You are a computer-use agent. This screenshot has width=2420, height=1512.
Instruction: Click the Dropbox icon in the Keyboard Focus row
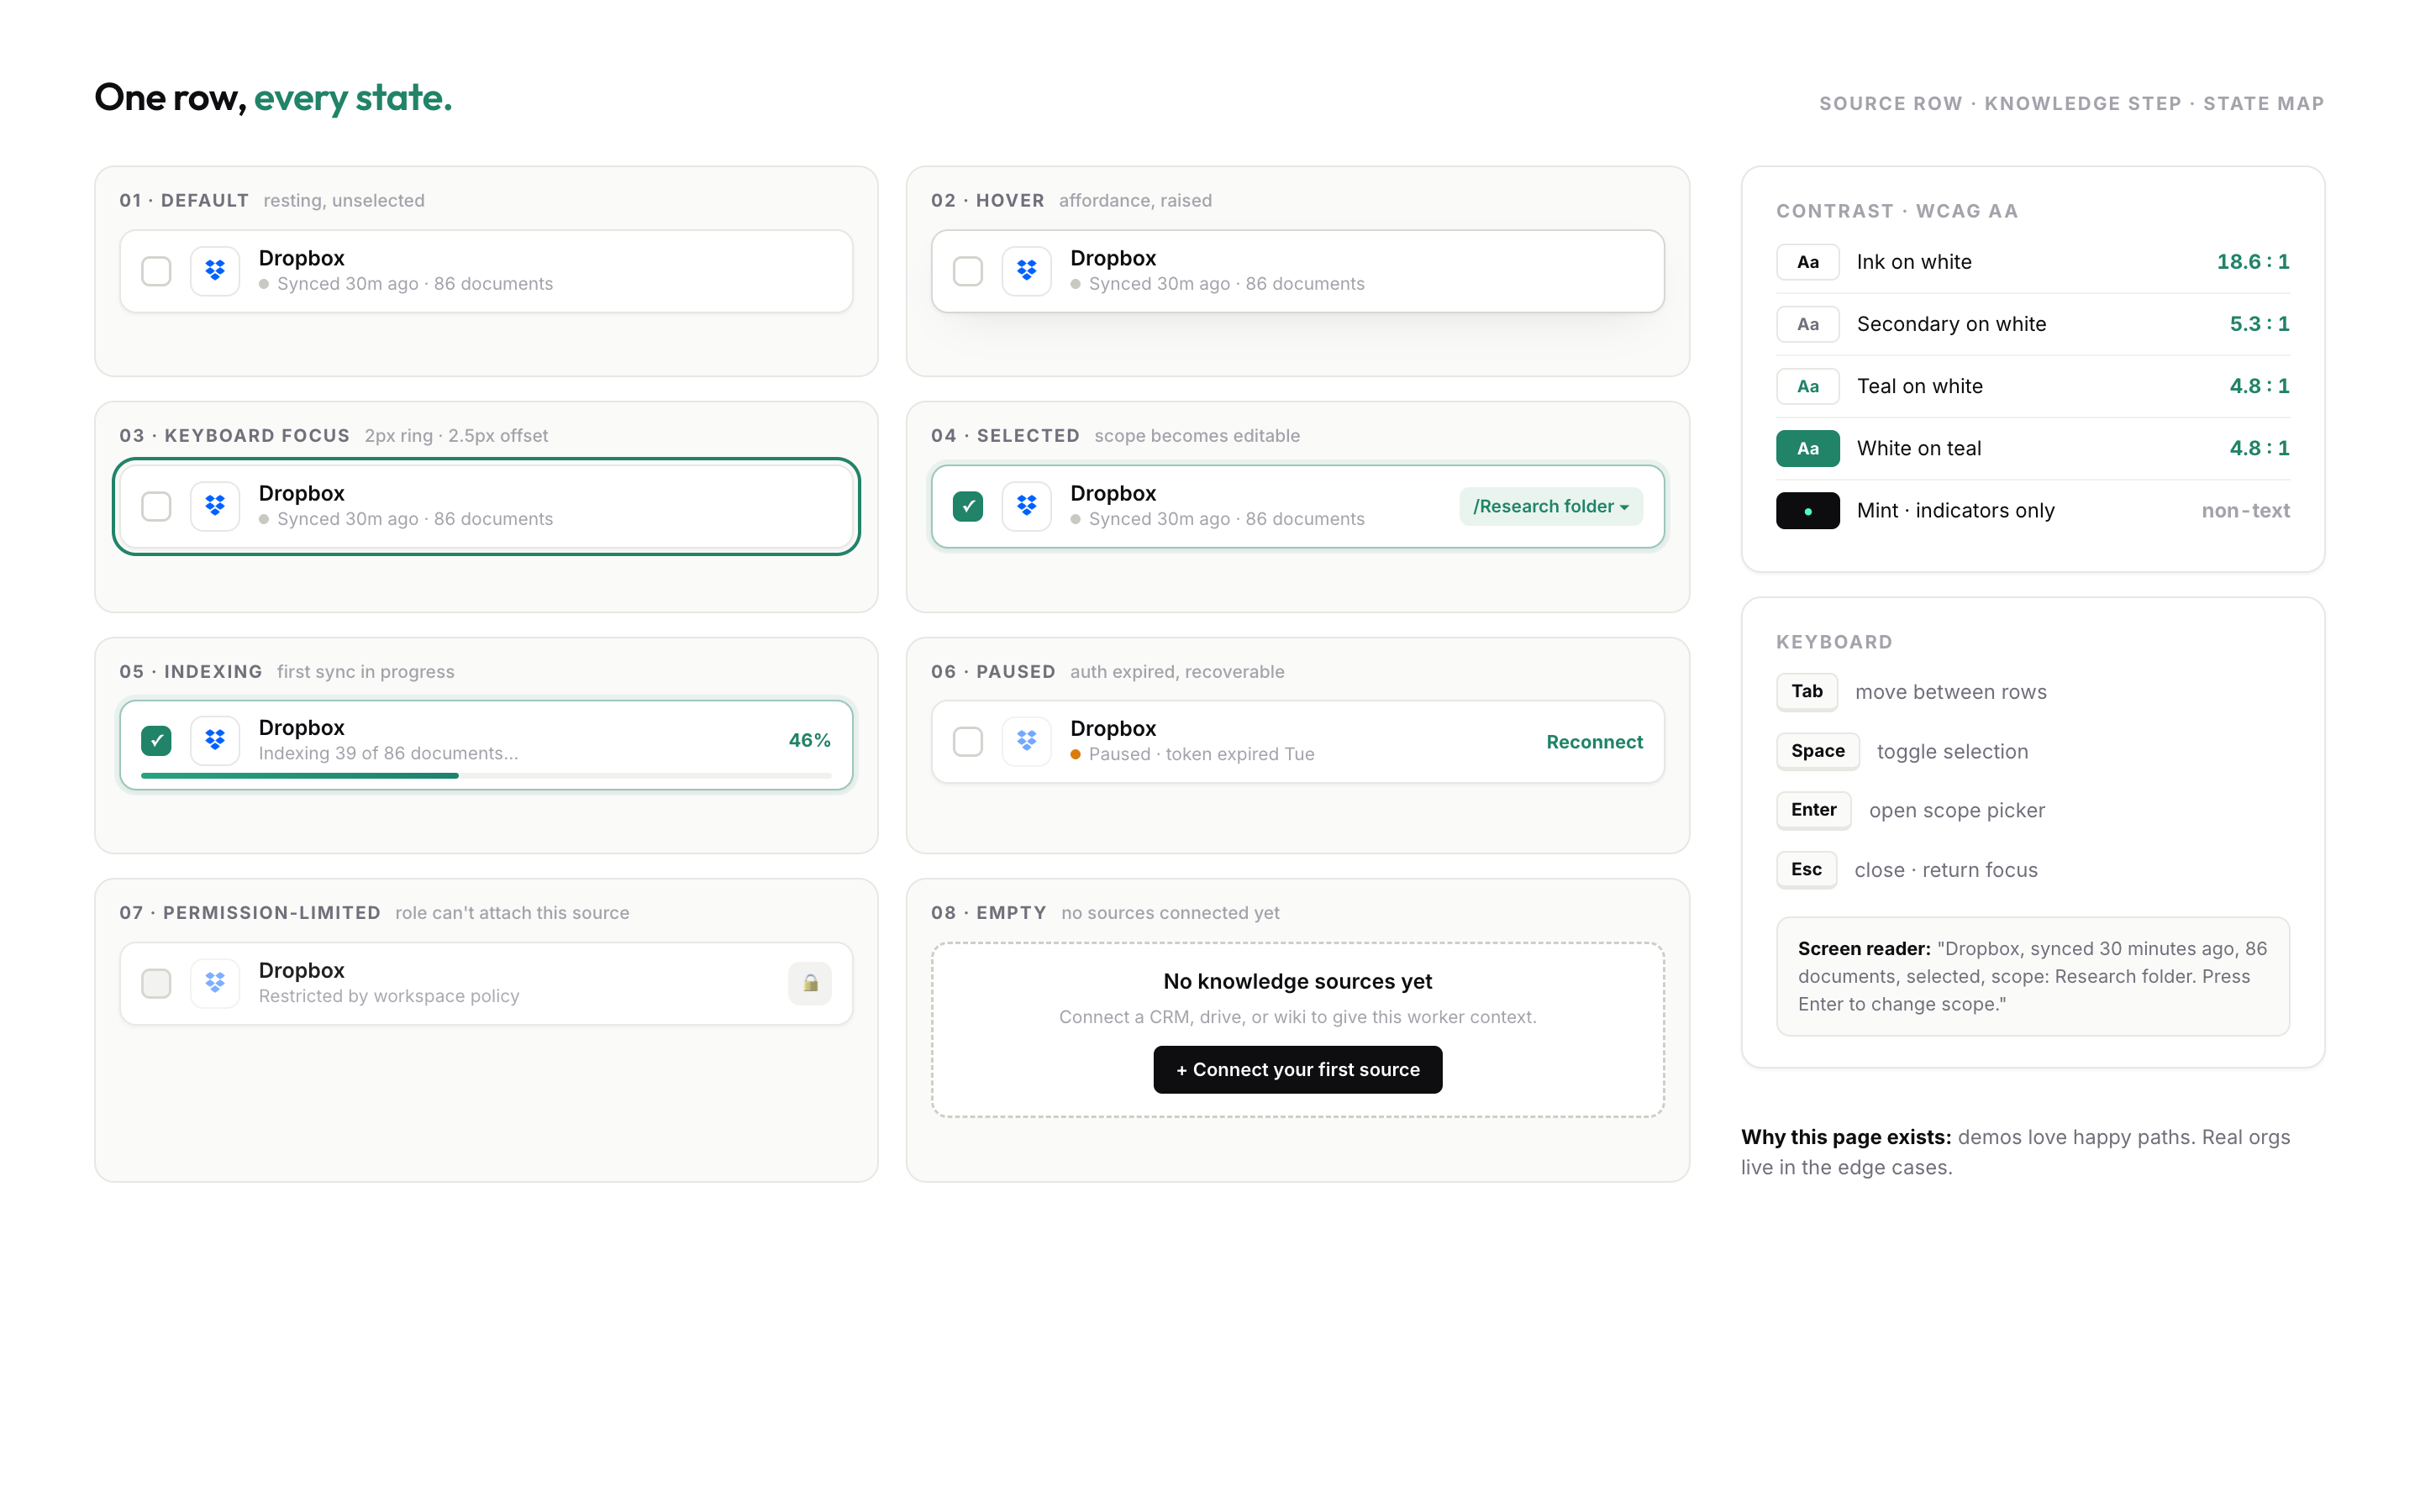[x=215, y=506]
